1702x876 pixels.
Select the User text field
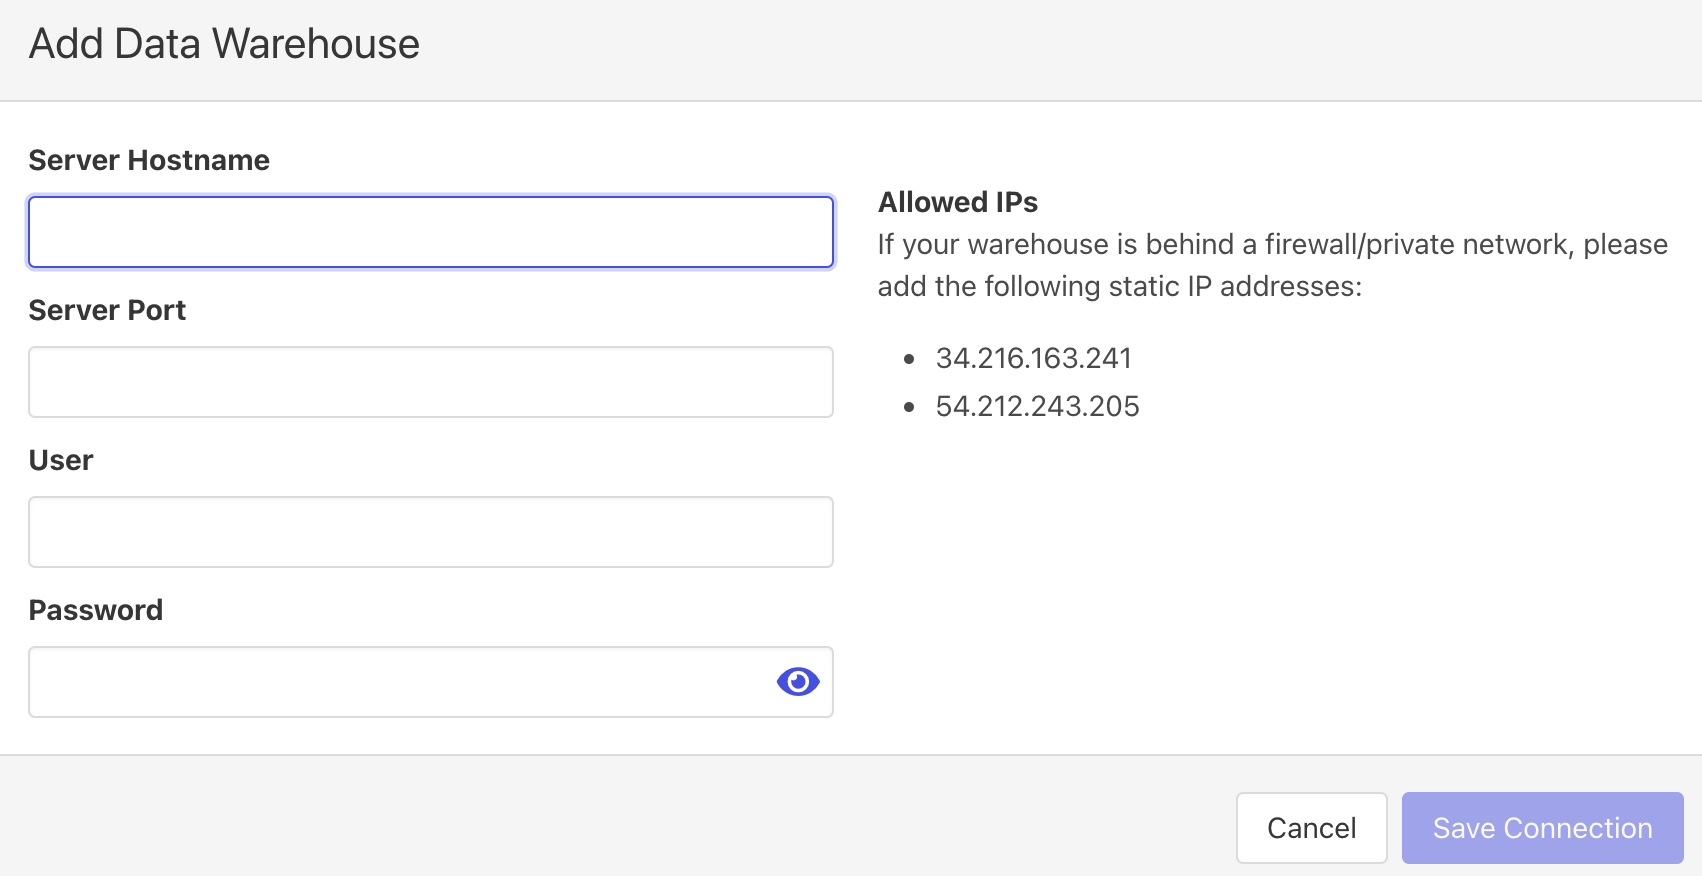coord(430,532)
